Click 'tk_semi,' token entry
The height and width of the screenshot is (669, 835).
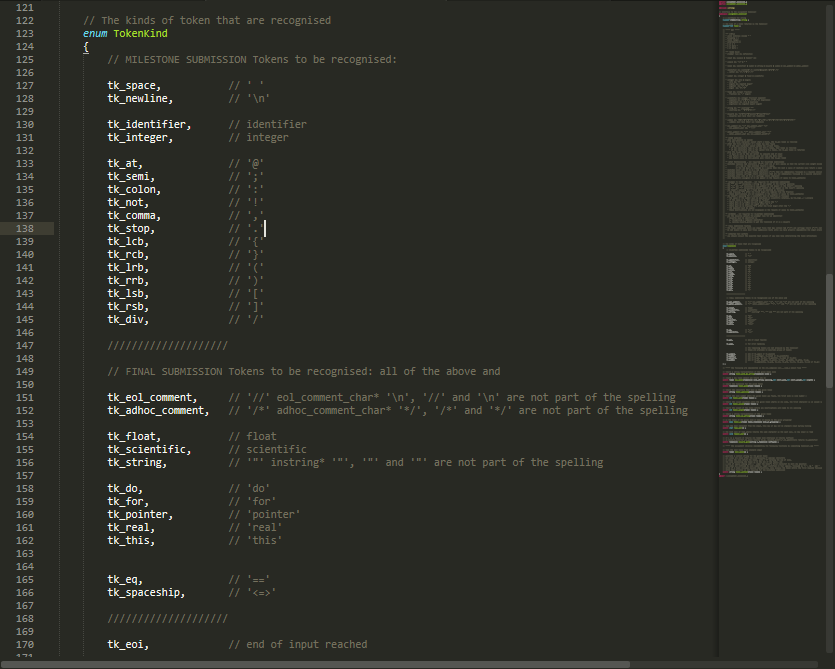tap(131, 176)
